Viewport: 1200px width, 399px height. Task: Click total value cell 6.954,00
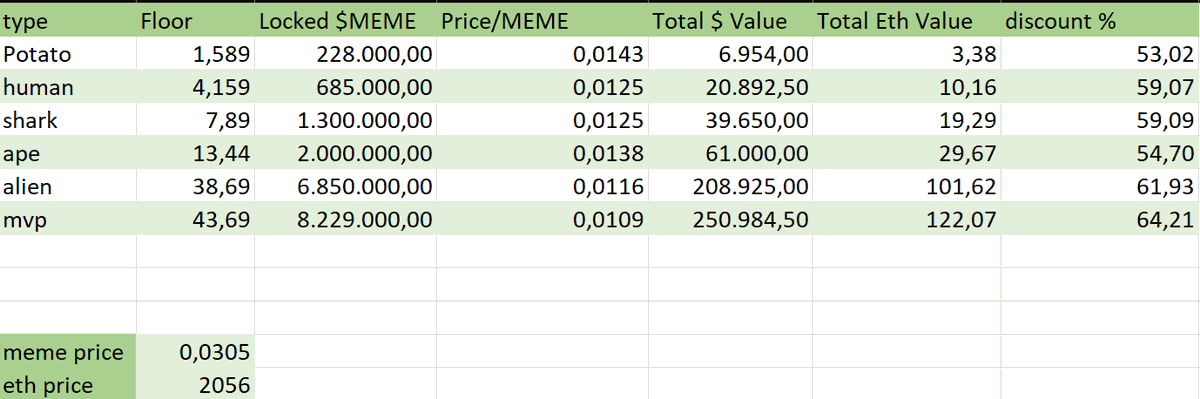(x=730, y=54)
